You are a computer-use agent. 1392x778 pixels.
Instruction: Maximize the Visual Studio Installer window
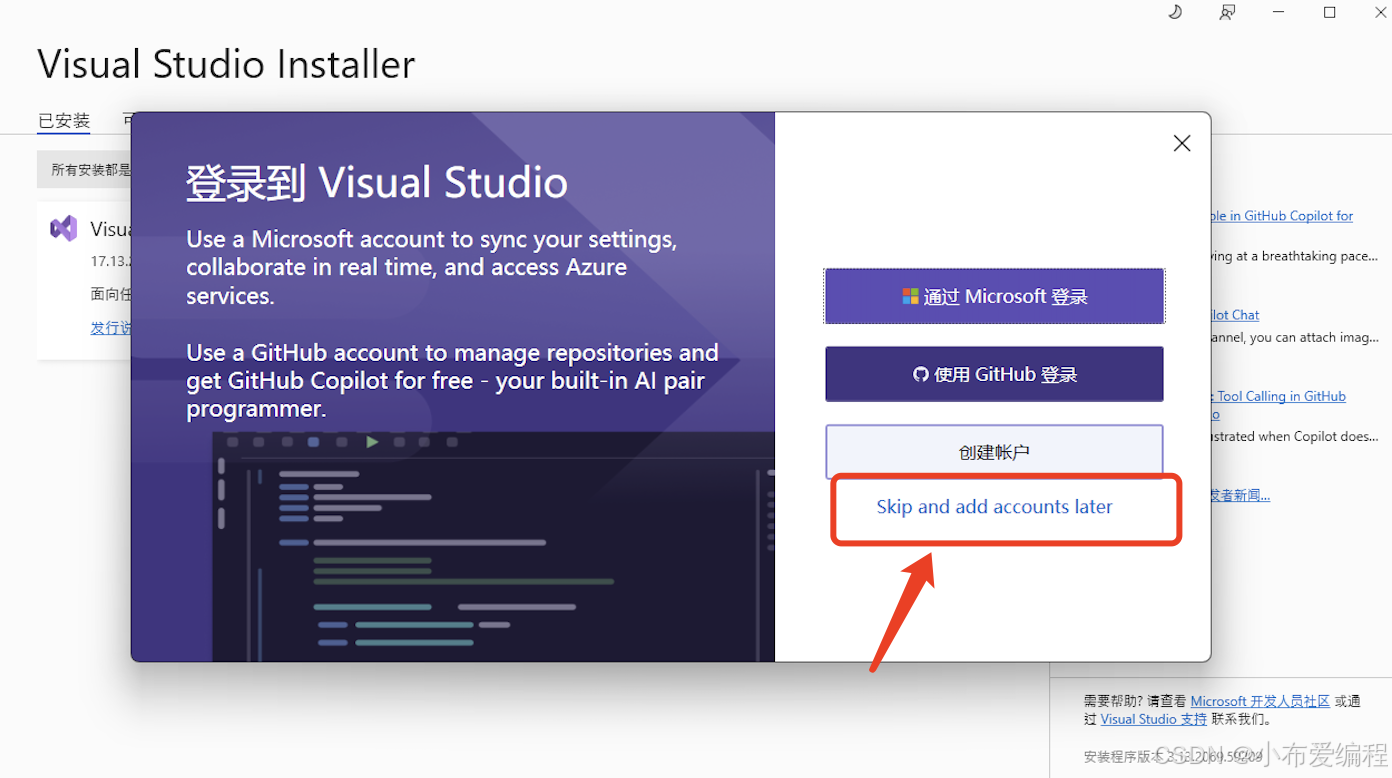[1330, 12]
